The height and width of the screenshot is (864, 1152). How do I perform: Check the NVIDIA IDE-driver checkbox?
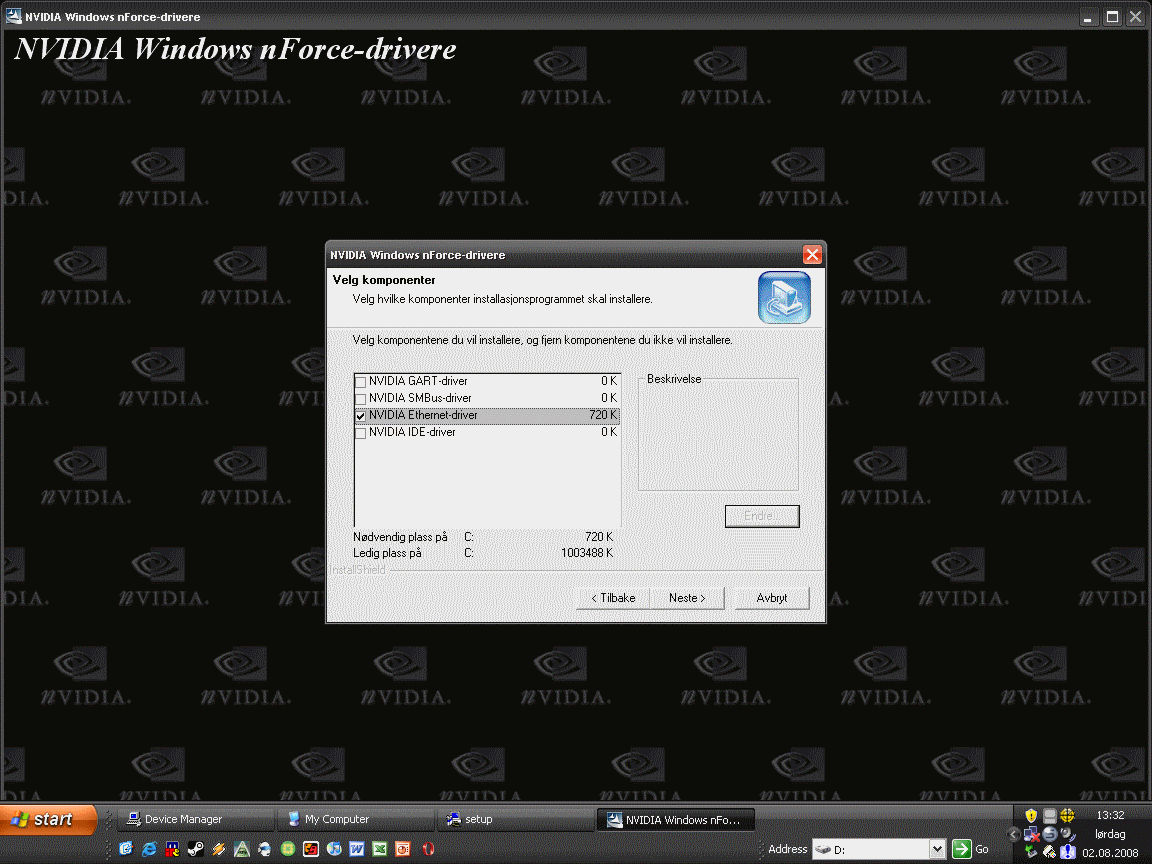(x=361, y=433)
